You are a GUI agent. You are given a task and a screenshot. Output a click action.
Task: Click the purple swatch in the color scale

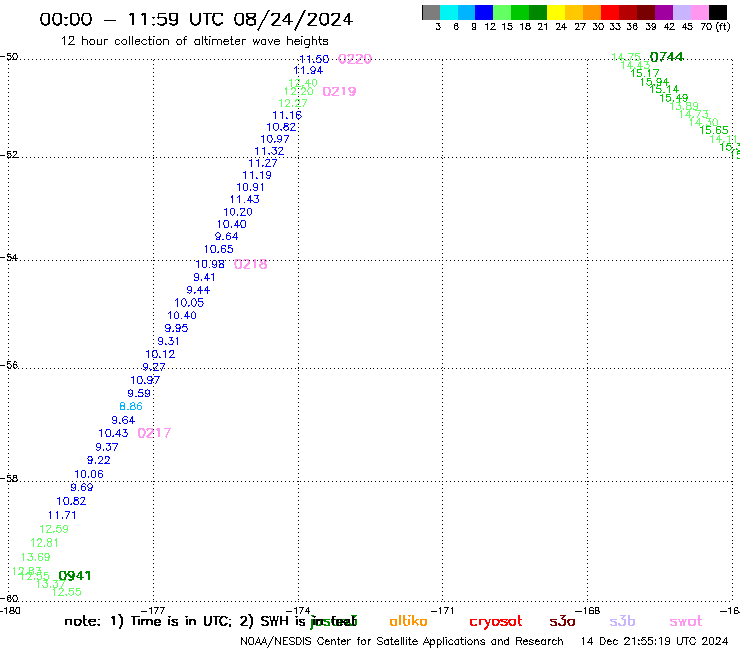pos(664,12)
